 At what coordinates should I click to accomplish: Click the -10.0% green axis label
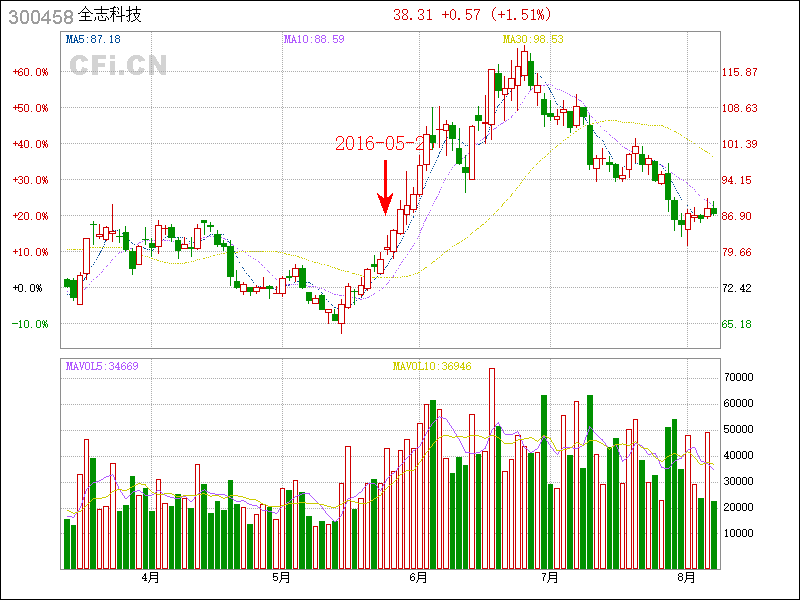pos(30,324)
